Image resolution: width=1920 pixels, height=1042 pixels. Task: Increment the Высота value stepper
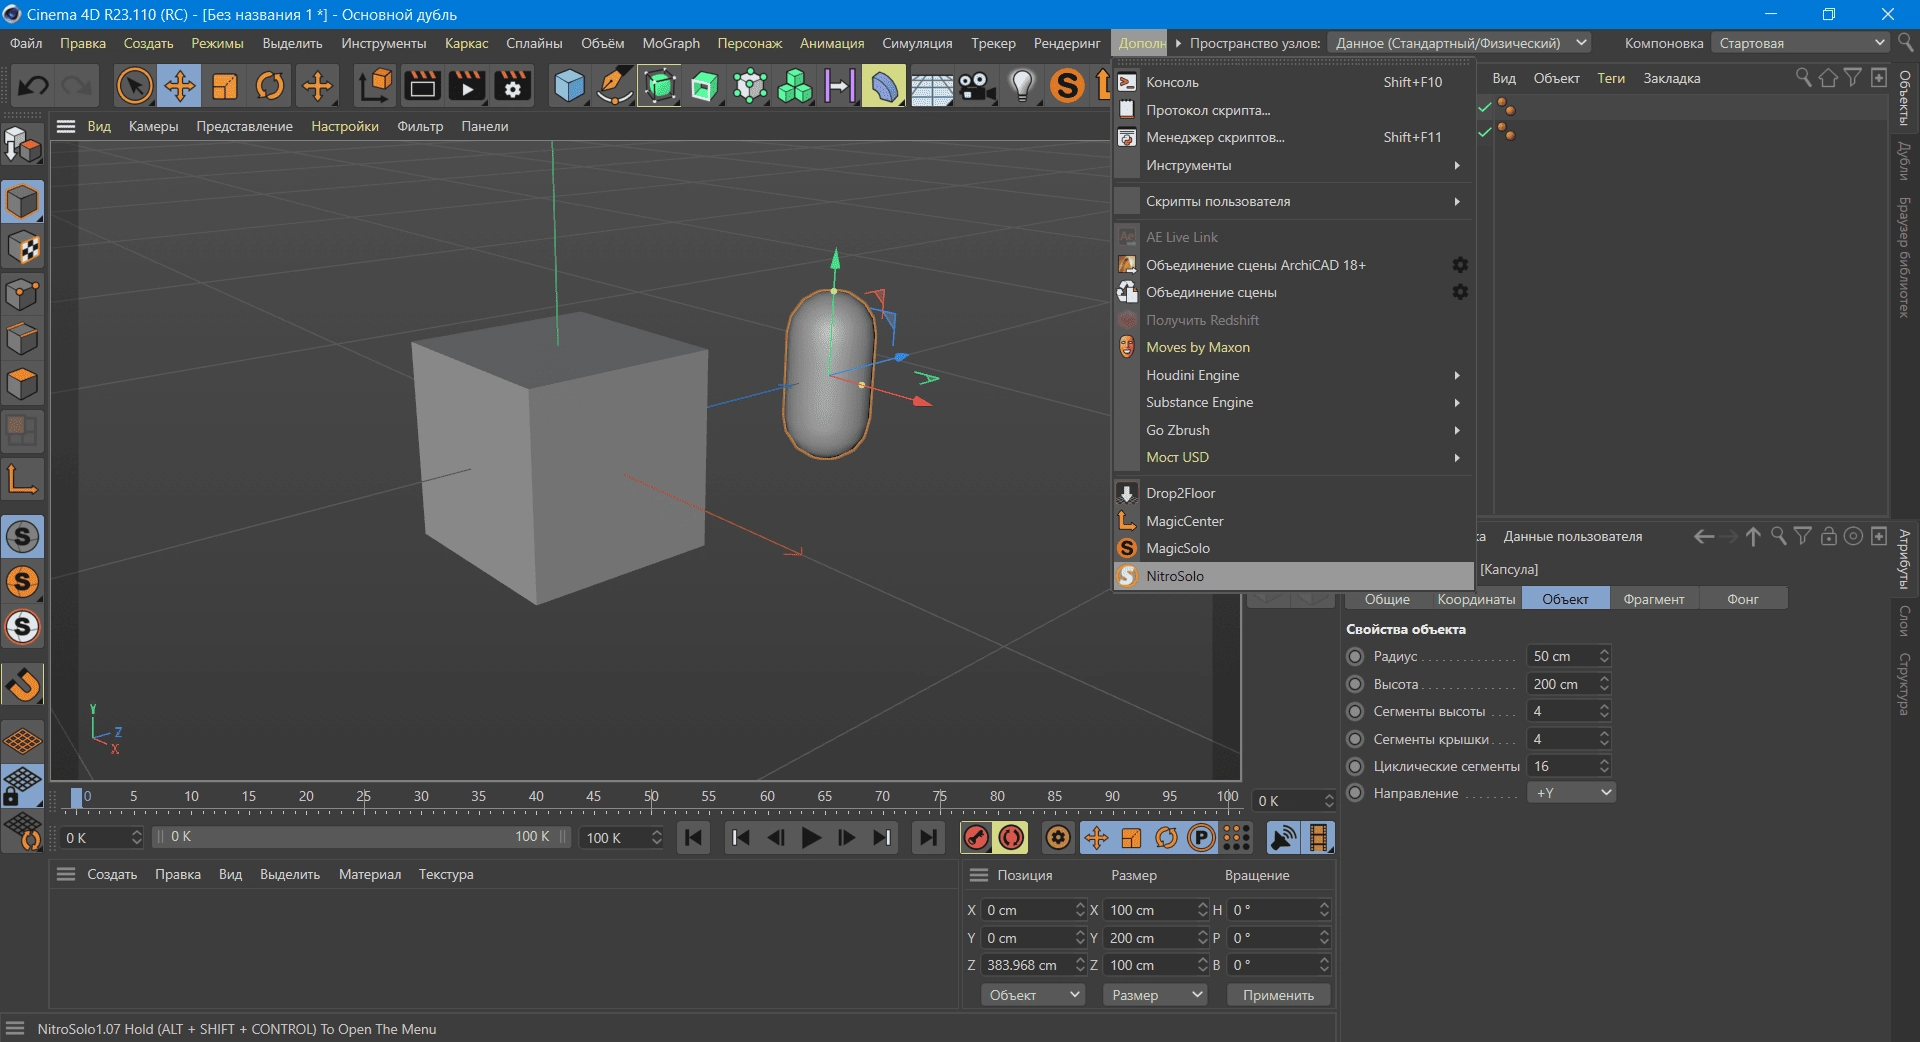point(1604,679)
